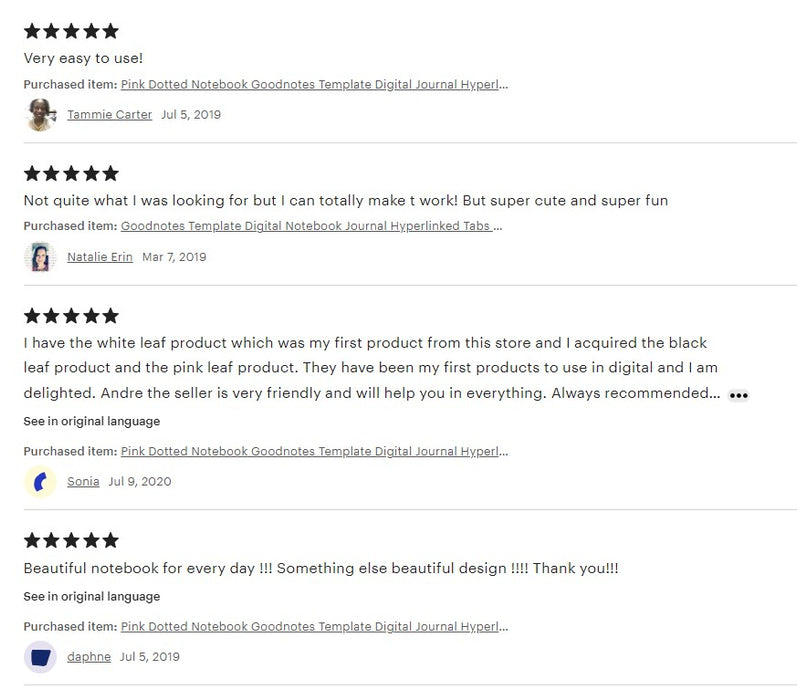Viewport: 797px width, 700px height.
Task: Open Tammie Carter's profile link
Action: [109, 115]
